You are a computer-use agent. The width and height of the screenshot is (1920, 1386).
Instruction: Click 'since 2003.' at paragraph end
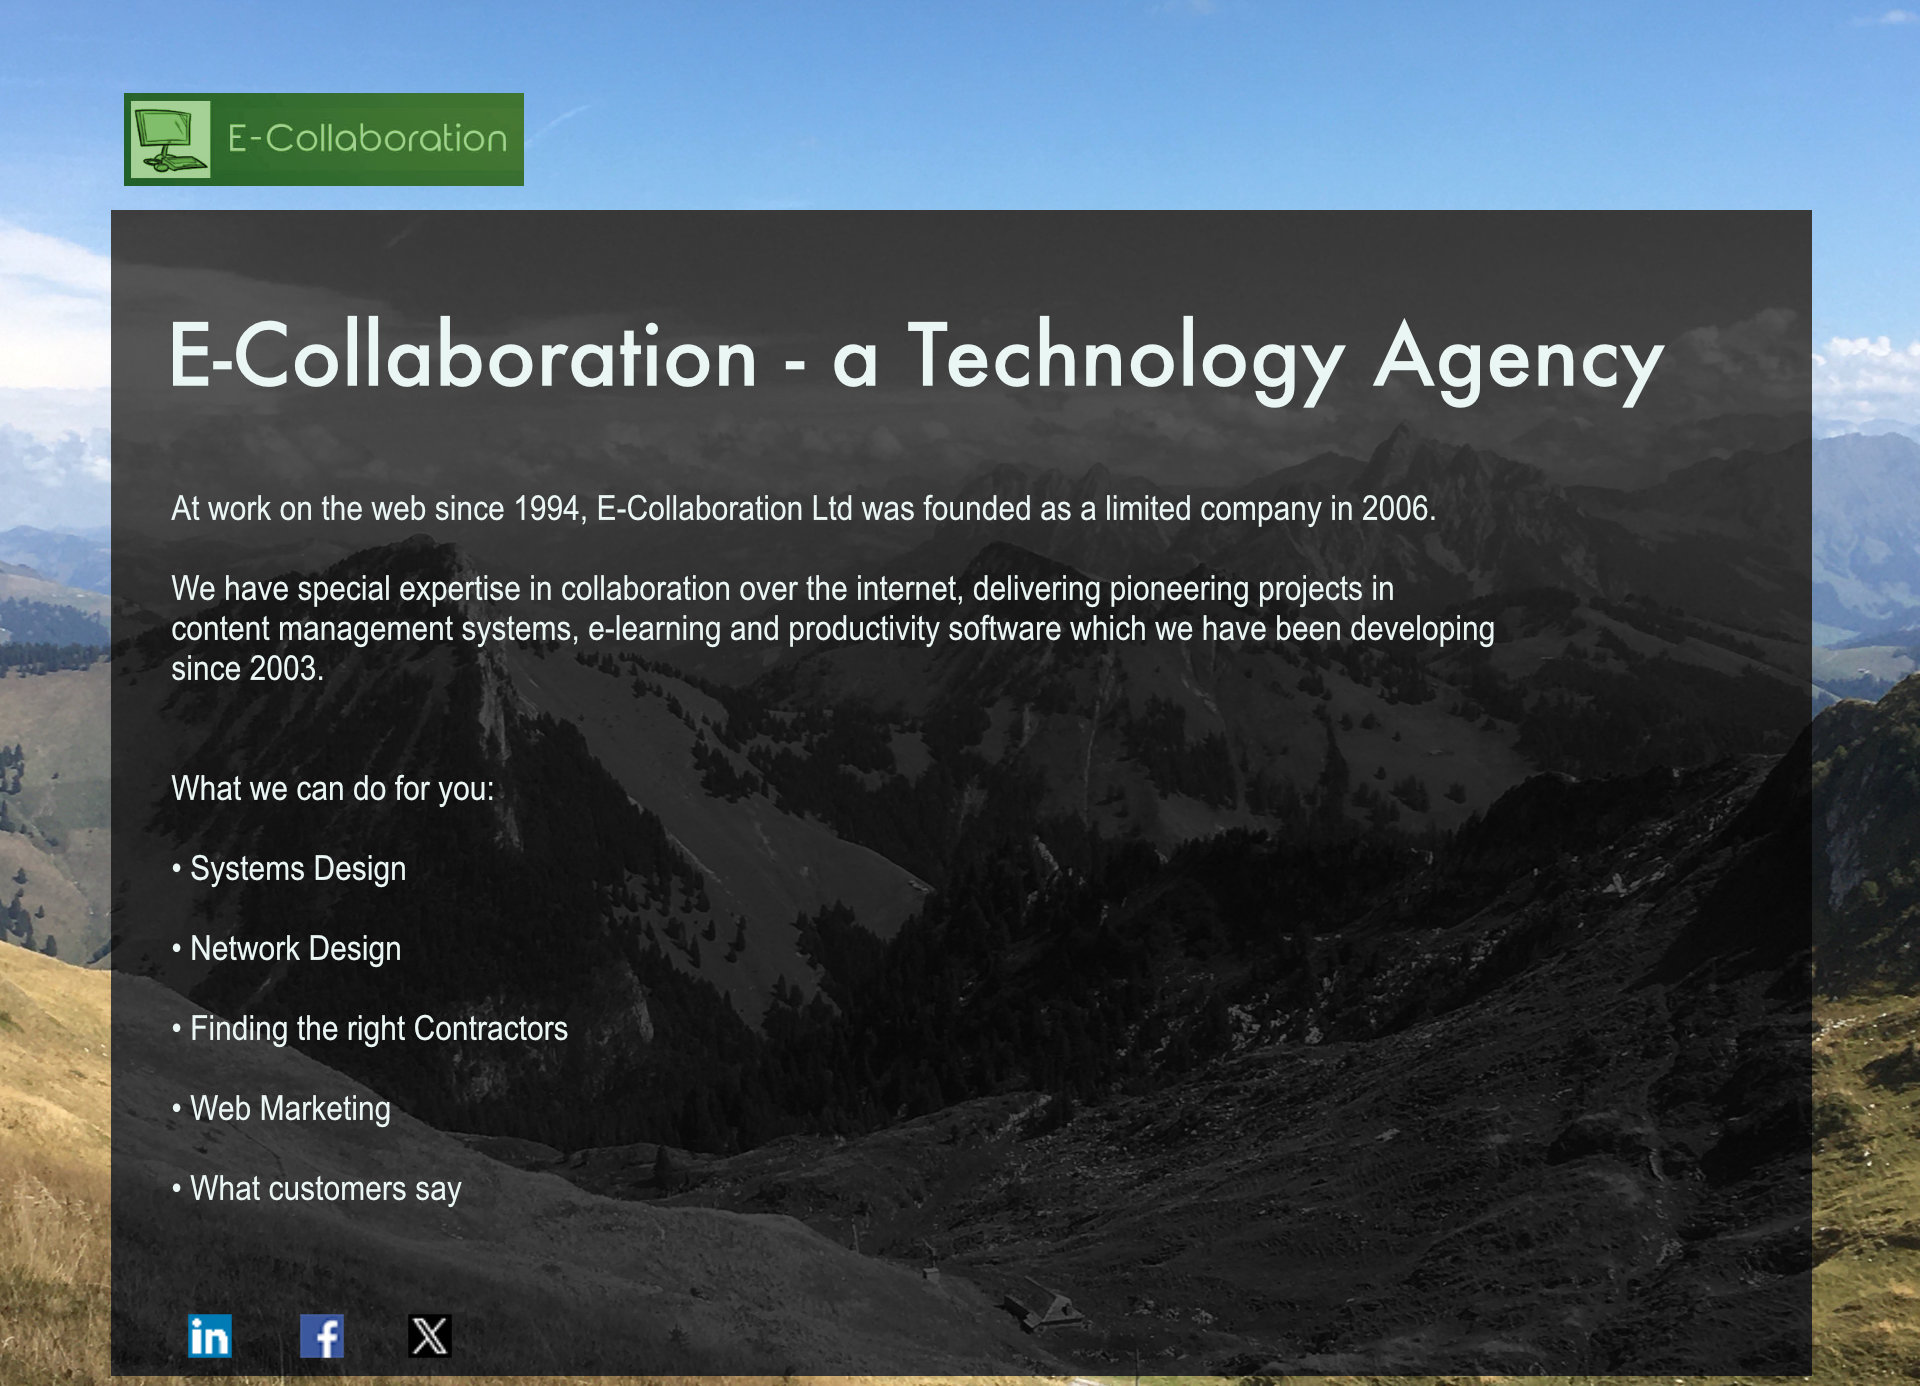pos(247,669)
